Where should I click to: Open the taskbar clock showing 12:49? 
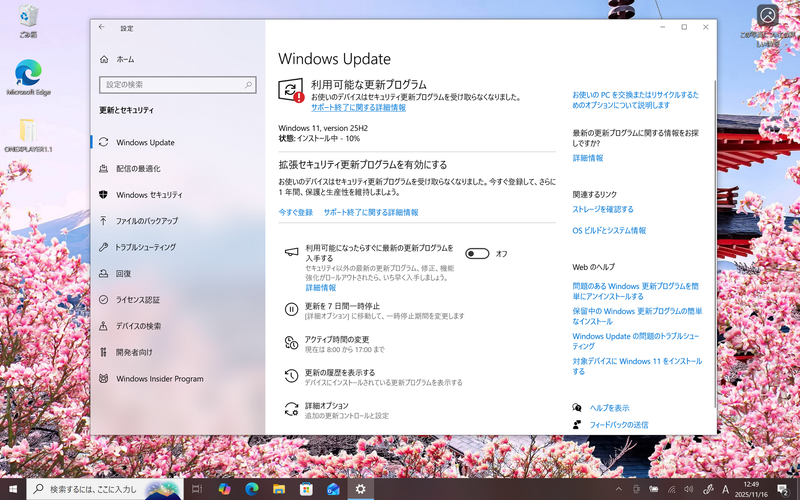click(x=752, y=489)
